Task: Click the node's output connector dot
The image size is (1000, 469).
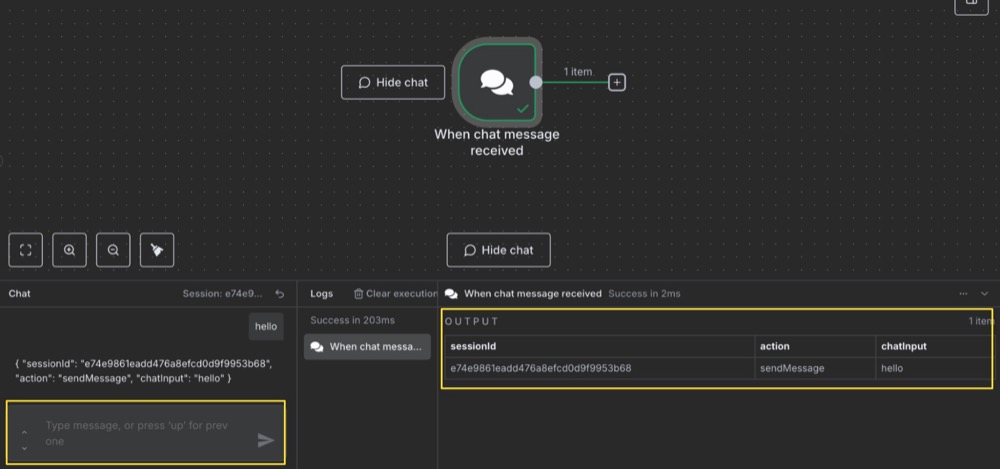Action: (536, 82)
